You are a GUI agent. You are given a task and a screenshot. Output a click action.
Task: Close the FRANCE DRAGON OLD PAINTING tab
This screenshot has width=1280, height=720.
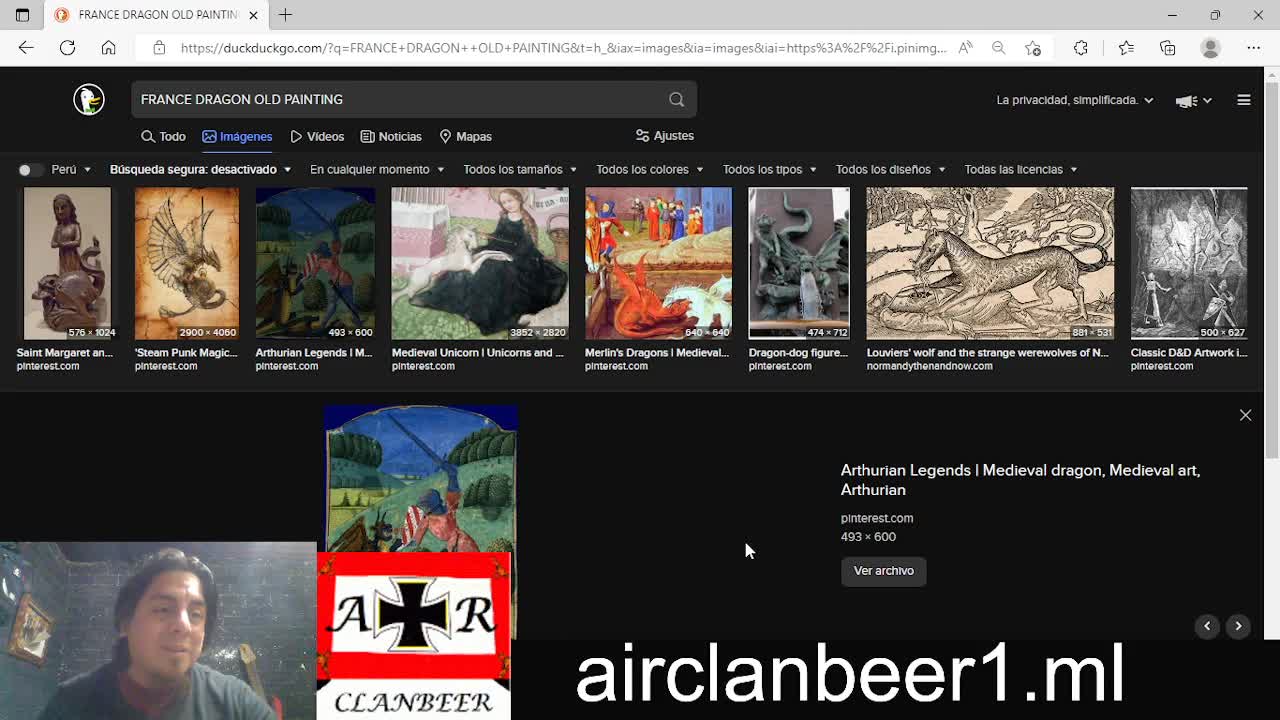(253, 15)
